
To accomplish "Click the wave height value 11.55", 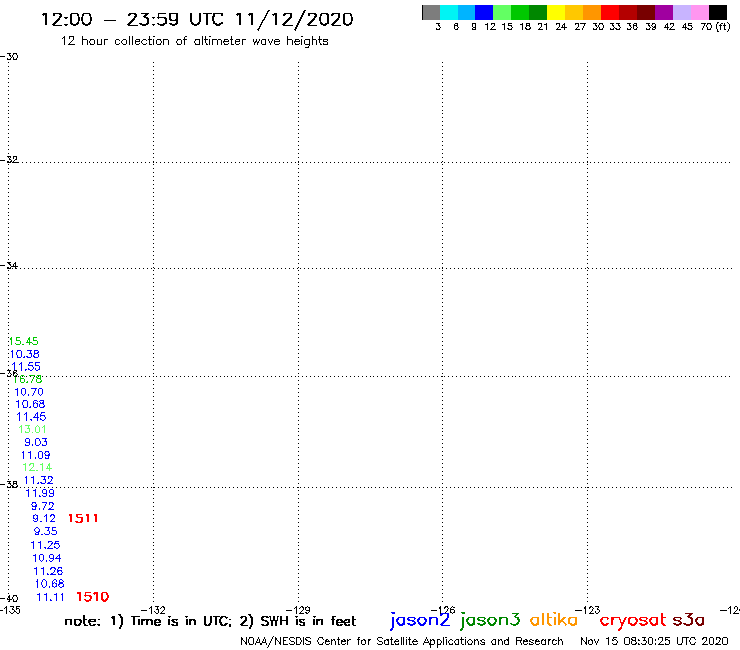I will coord(26,367).
